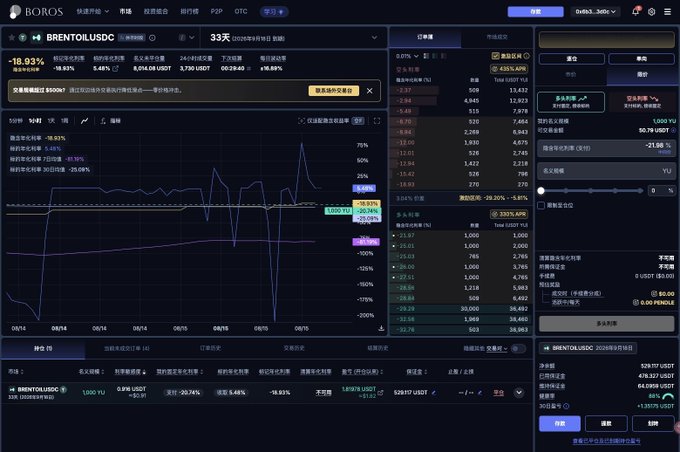The image size is (680, 452).
Task: Click the Boros logo icon
Action: (x=15, y=12)
